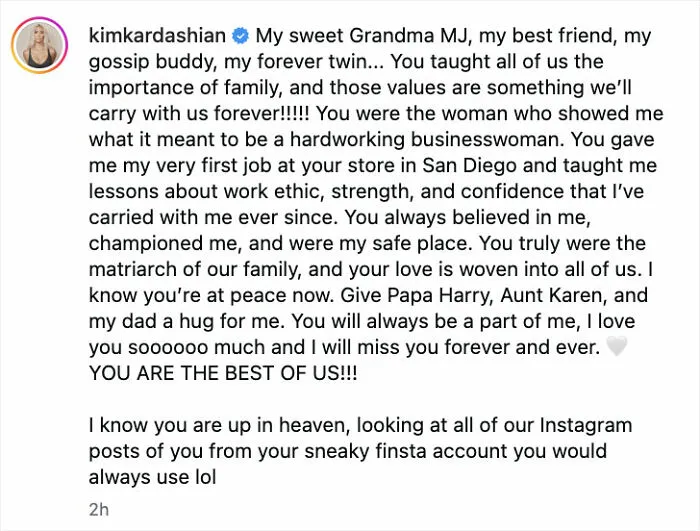This screenshot has height=531, width=700.
Task: Click the word 'heaven' in last paragraph
Action: click(313, 425)
